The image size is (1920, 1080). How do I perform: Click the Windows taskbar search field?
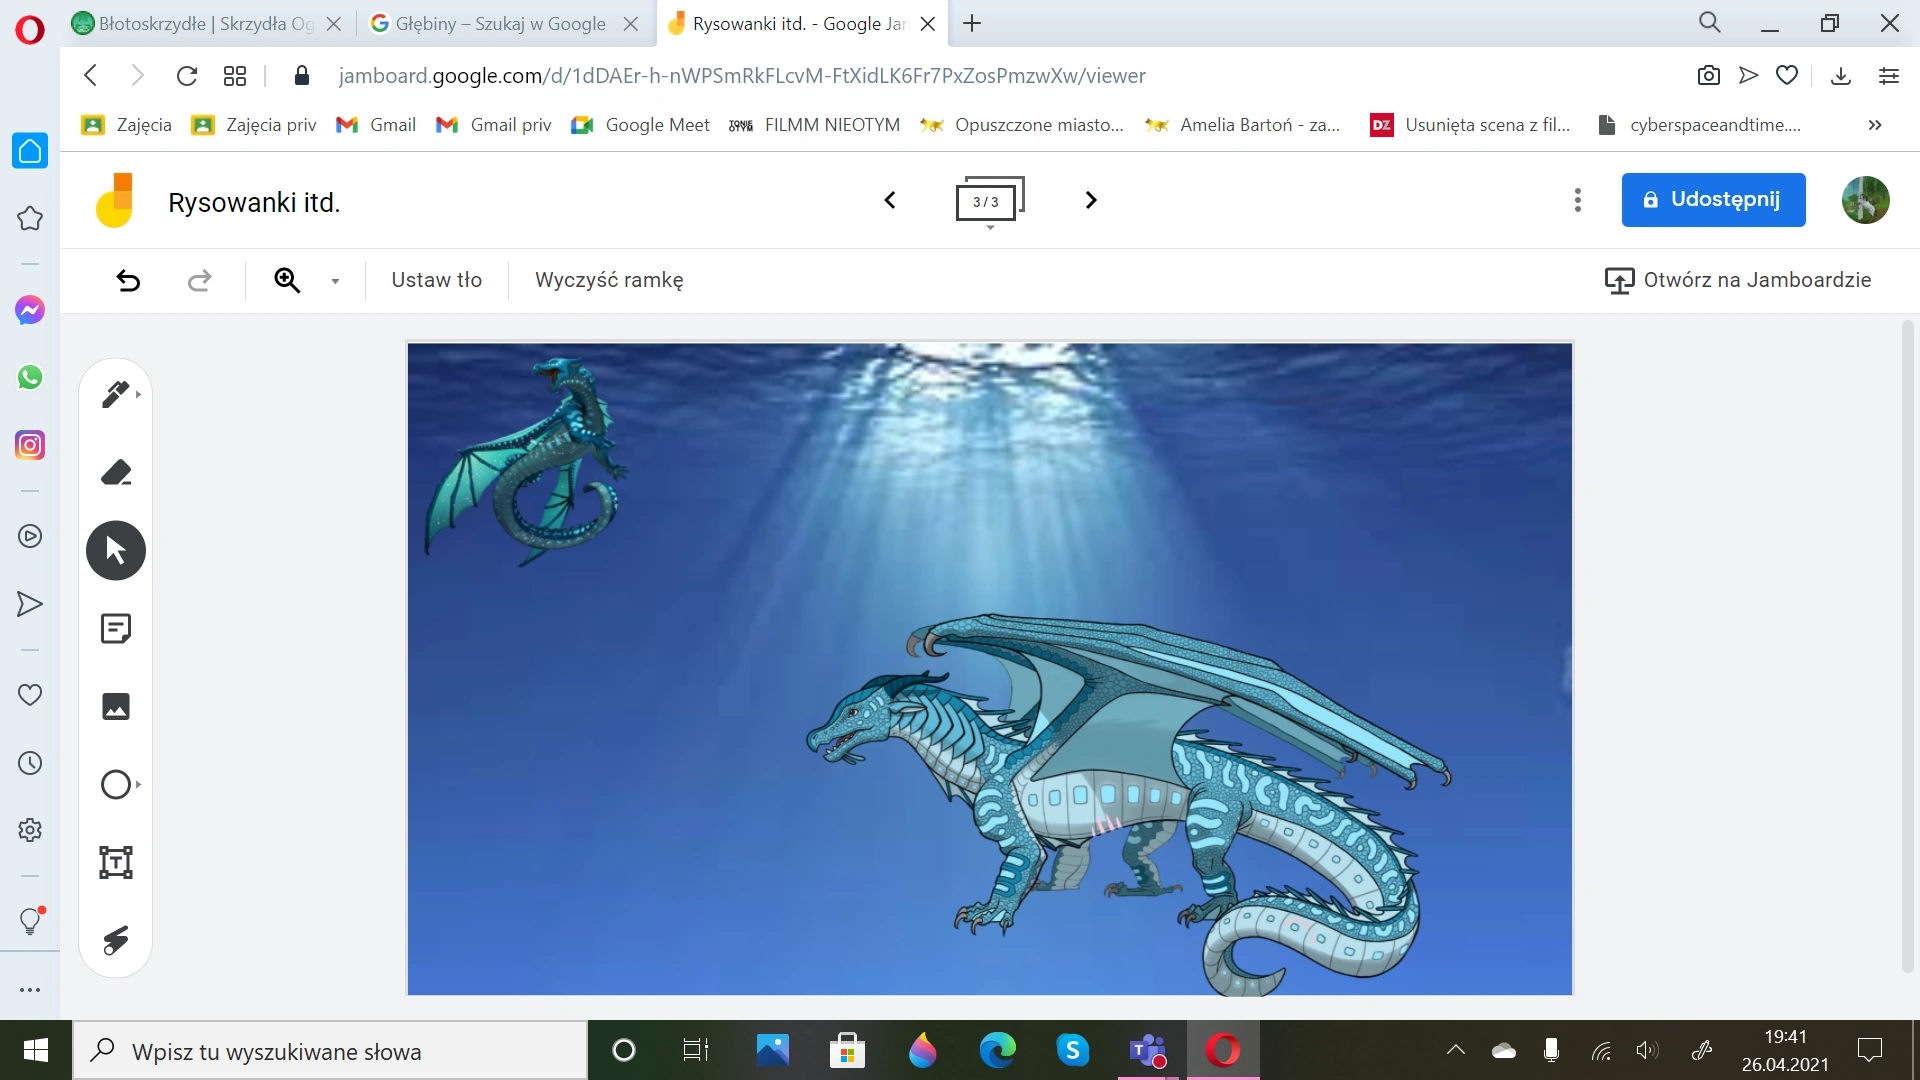(x=330, y=1051)
